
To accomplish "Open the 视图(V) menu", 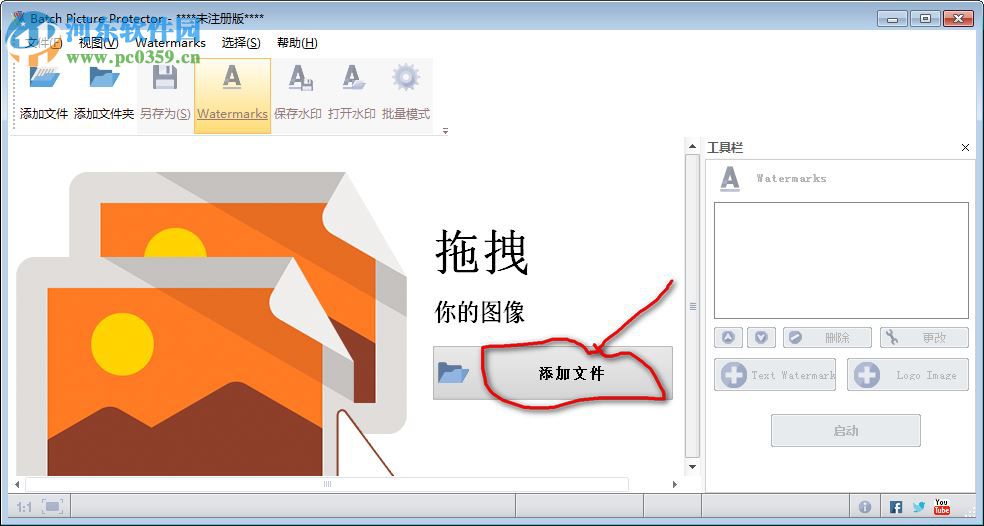I will 99,43.
